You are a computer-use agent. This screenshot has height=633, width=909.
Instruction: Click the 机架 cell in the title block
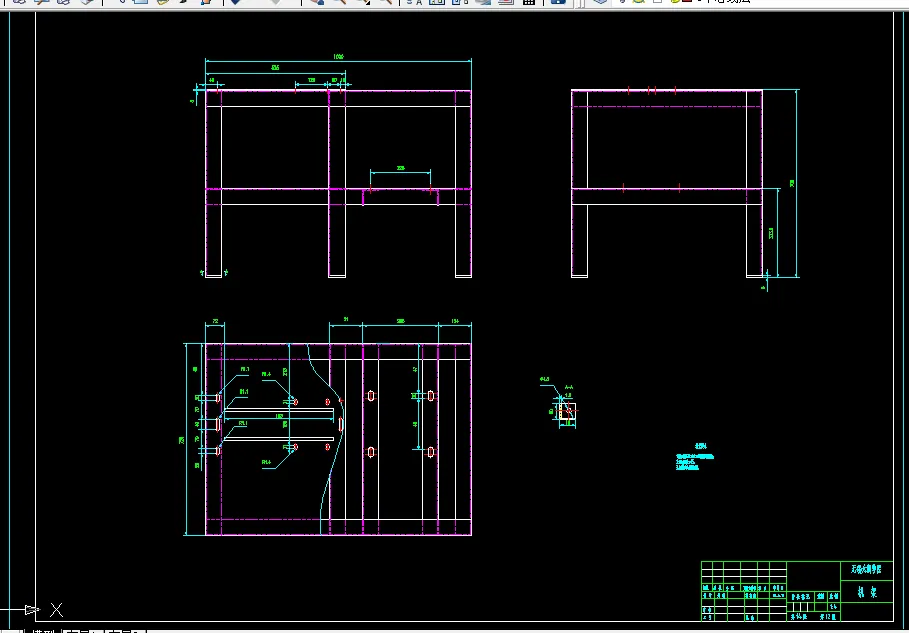point(867,592)
